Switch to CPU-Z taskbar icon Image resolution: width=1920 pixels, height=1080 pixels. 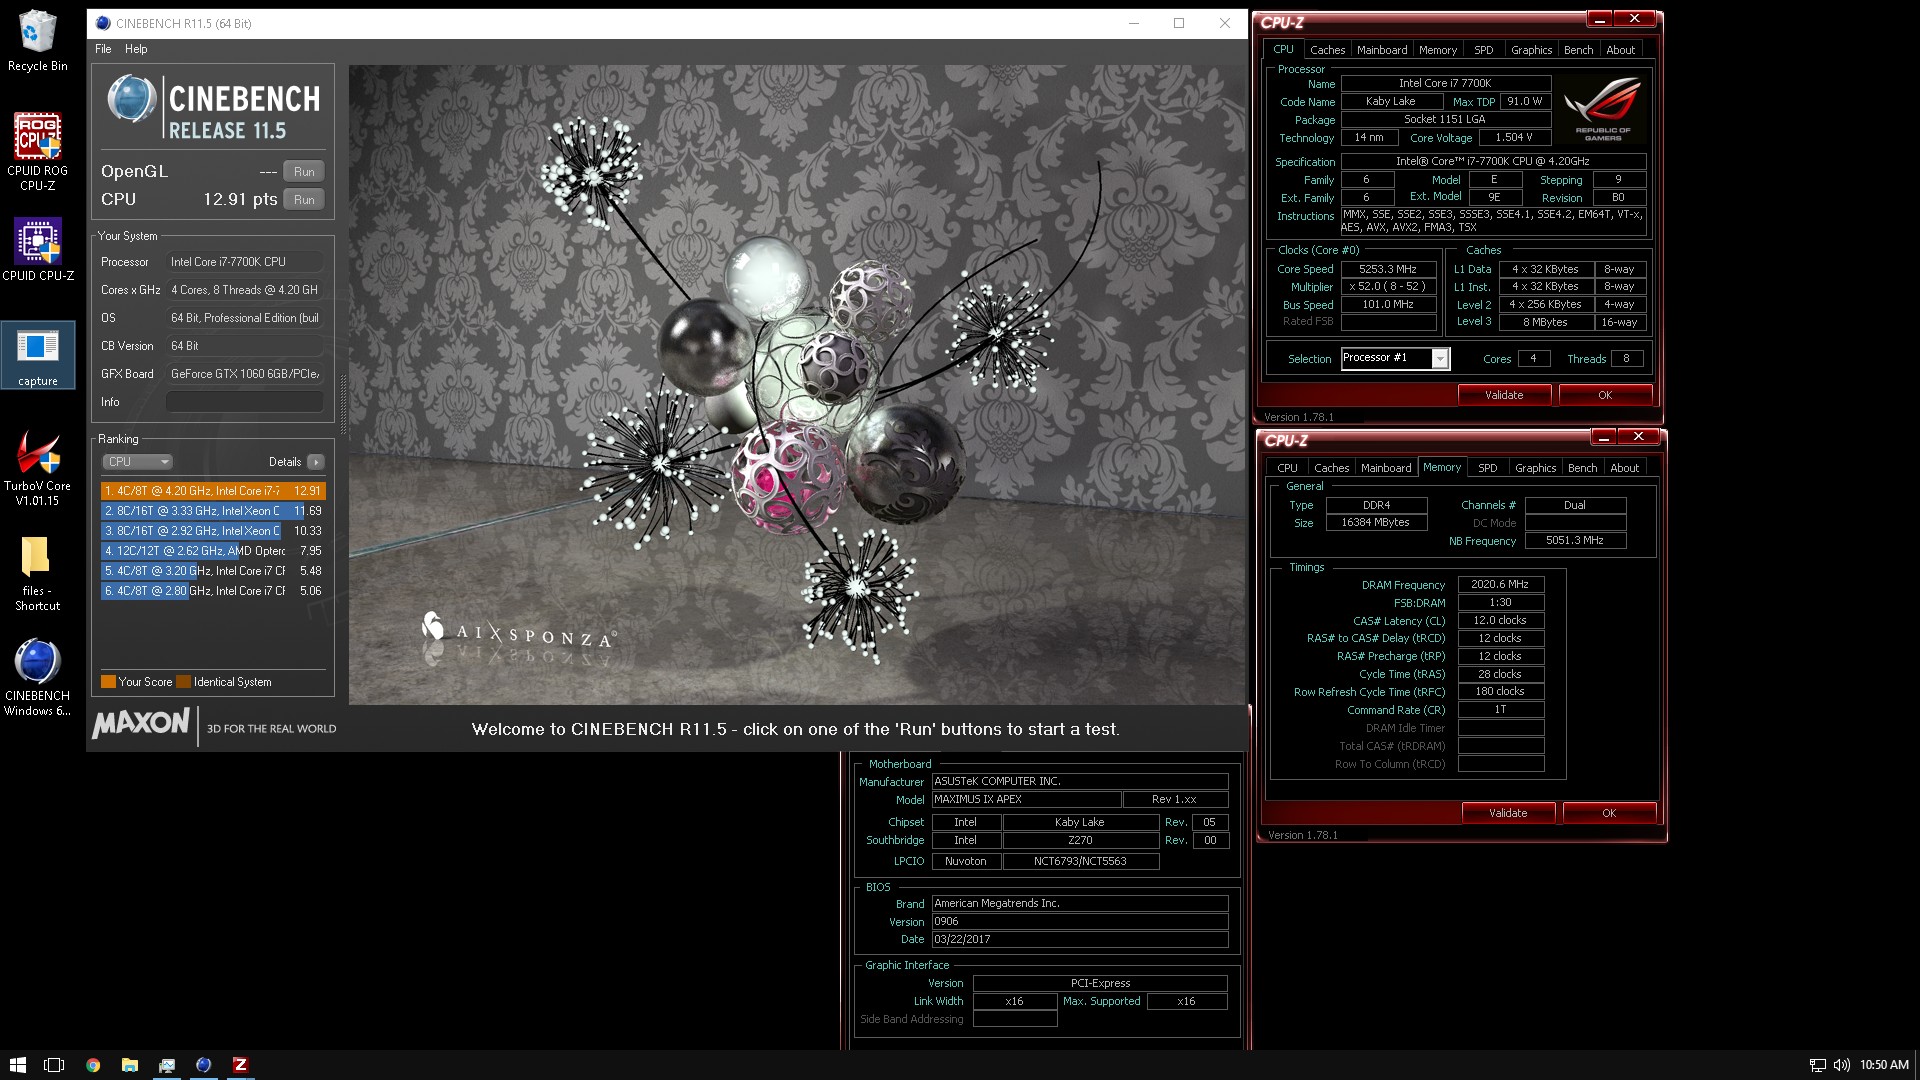tap(240, 1065)
